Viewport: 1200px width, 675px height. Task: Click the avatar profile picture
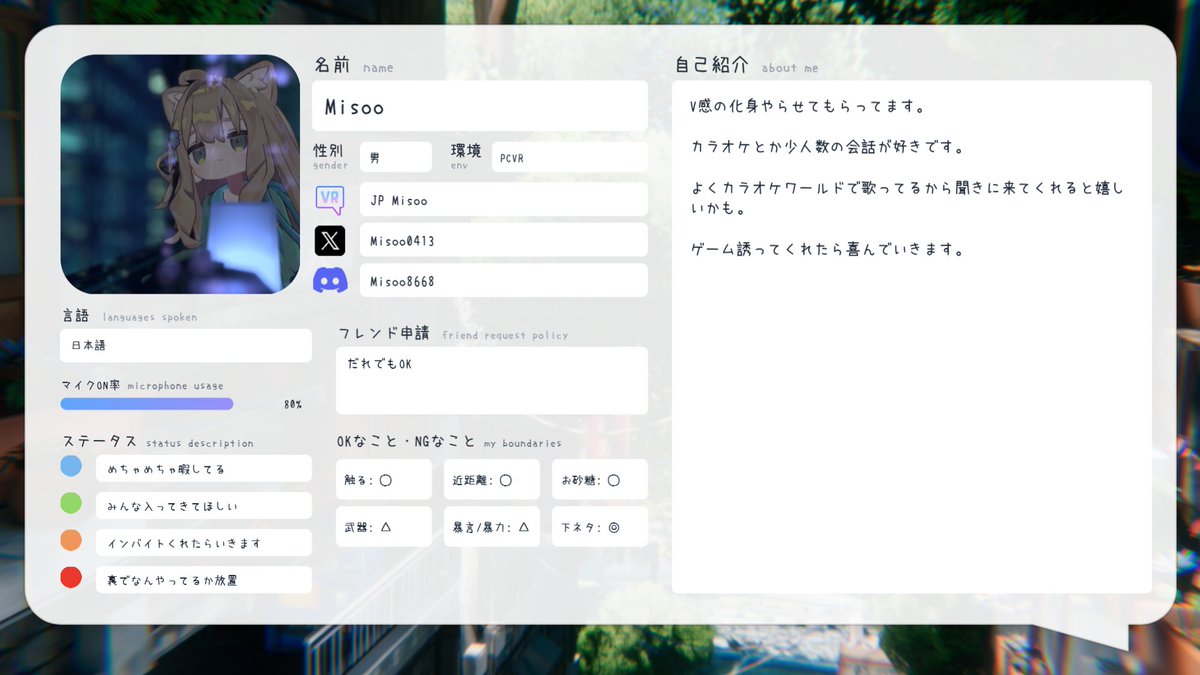(180, 174)
